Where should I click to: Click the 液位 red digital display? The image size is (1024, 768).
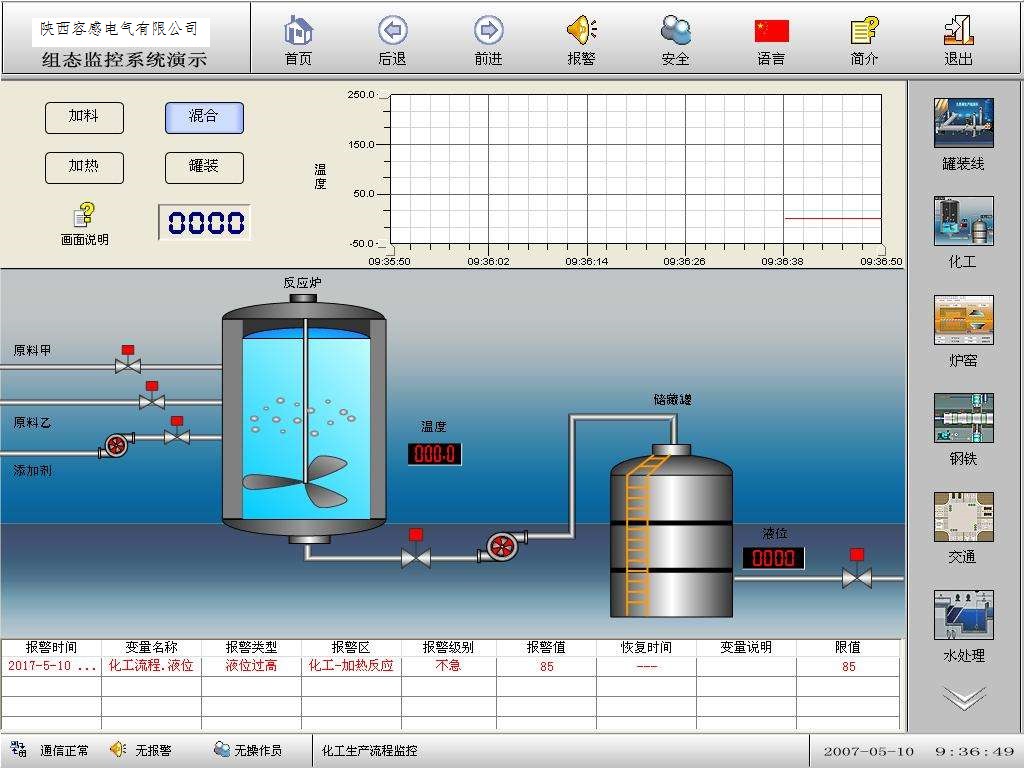click(773, 558)
